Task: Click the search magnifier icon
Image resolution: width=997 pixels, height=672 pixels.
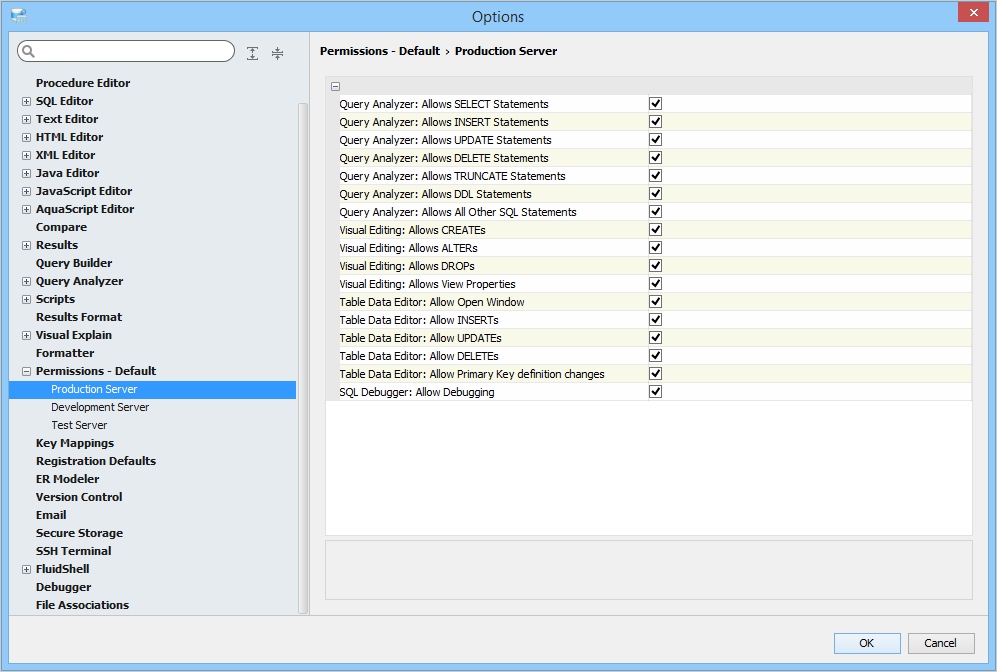Action: [29, 51]
